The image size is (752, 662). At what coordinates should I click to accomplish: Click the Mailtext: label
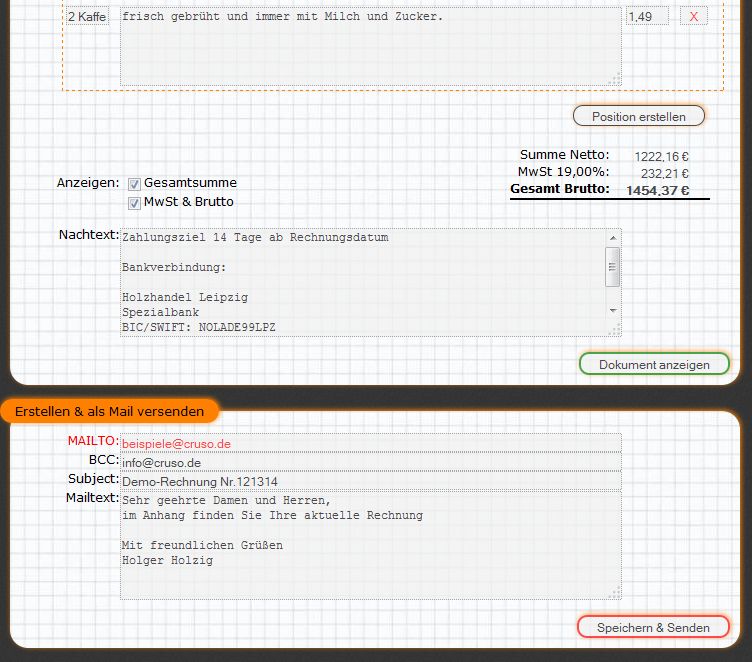(x=92, y=498)
